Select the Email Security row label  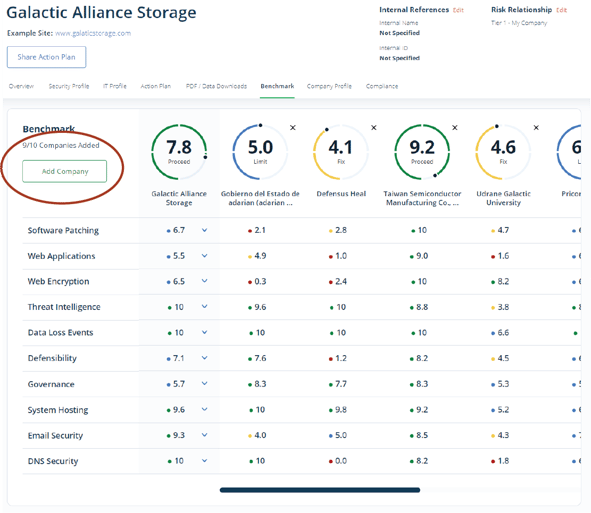point(55,435)
